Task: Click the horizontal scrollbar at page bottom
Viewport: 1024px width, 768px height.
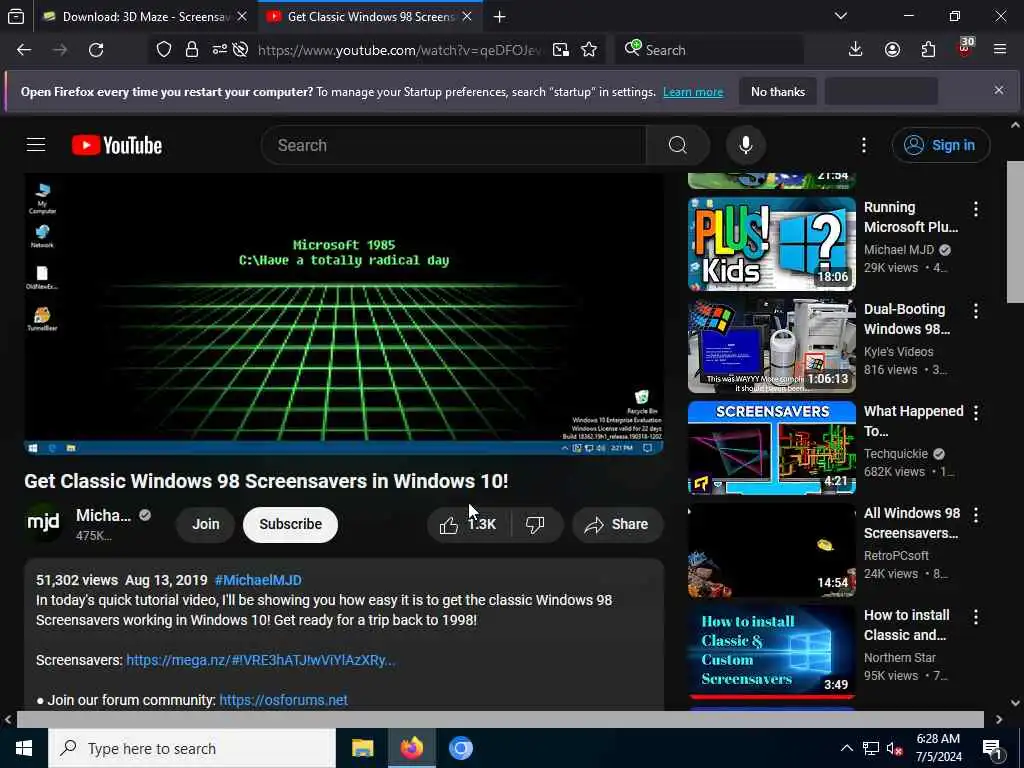Action: tap(500, 719)
